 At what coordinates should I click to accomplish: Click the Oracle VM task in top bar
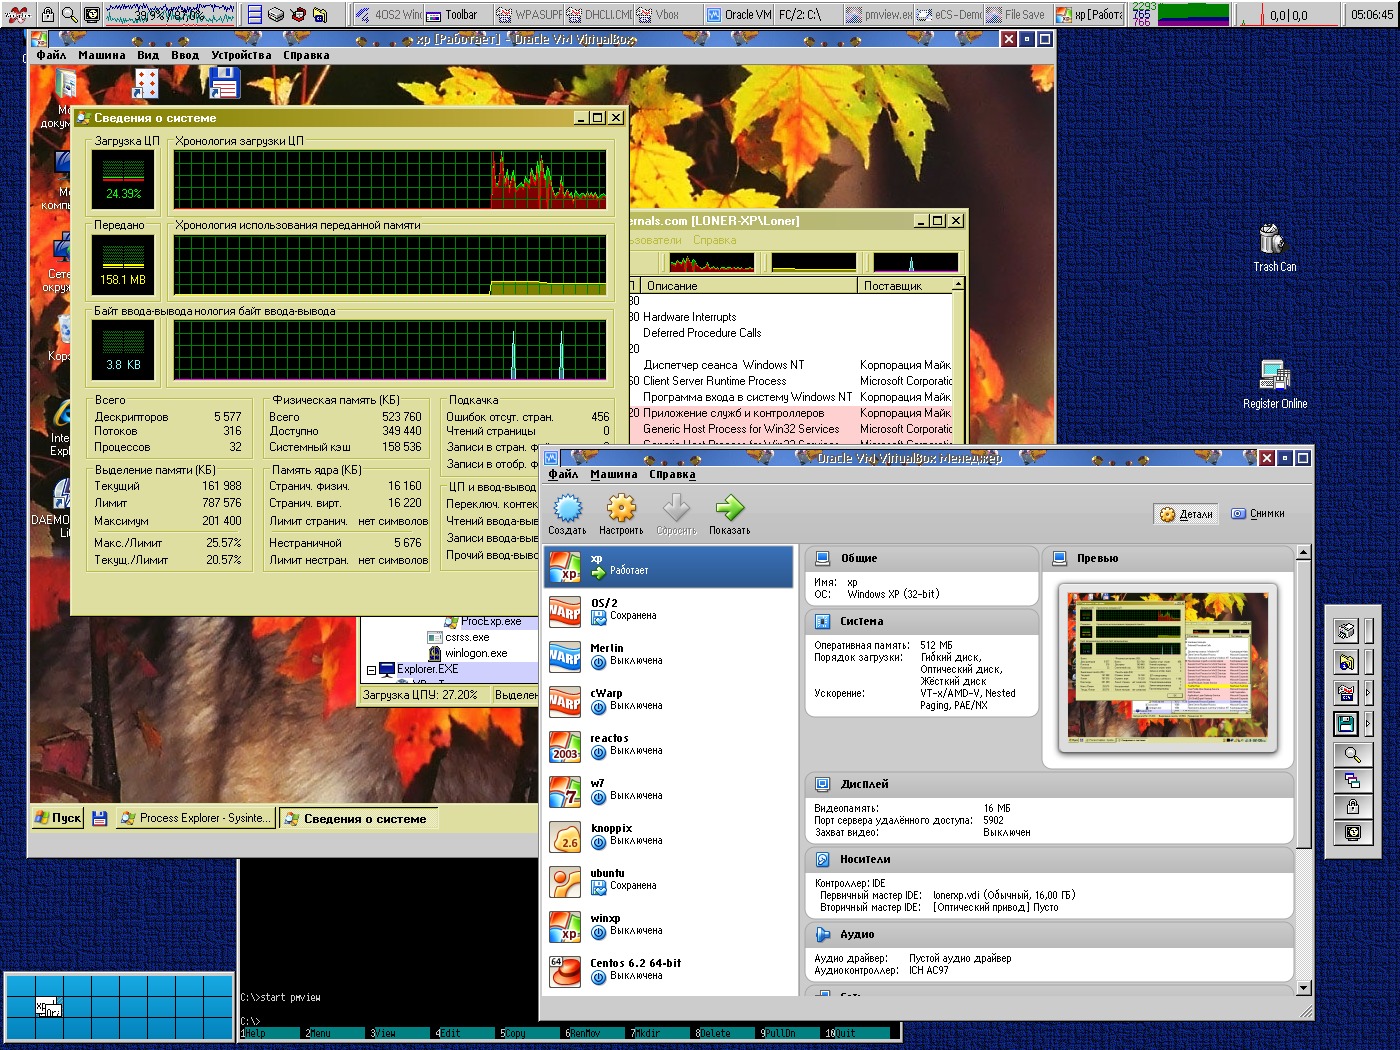(x=739, y=14)
